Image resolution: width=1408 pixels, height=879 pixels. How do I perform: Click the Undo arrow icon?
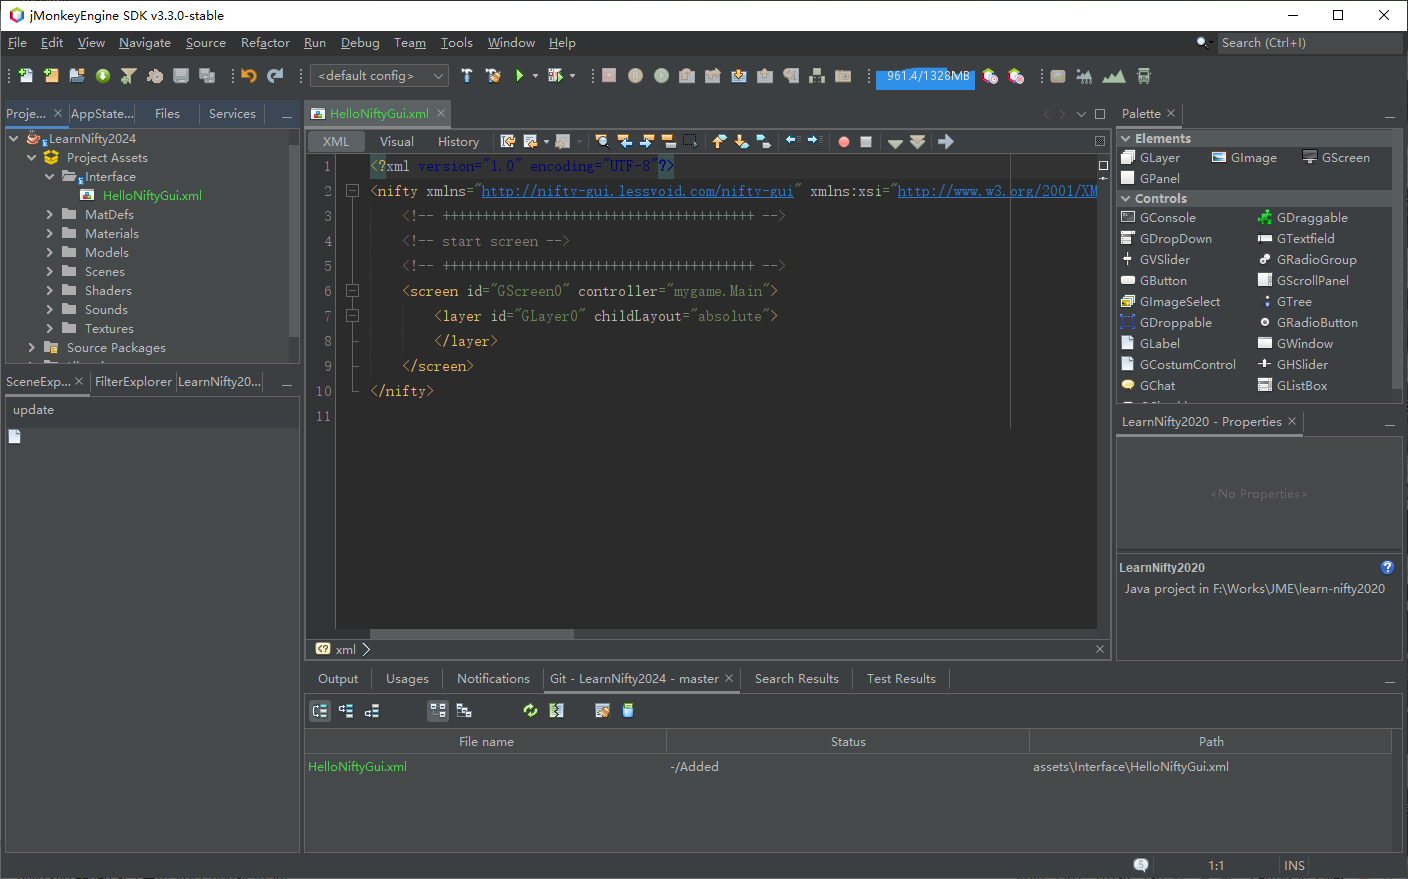[249, 76]
